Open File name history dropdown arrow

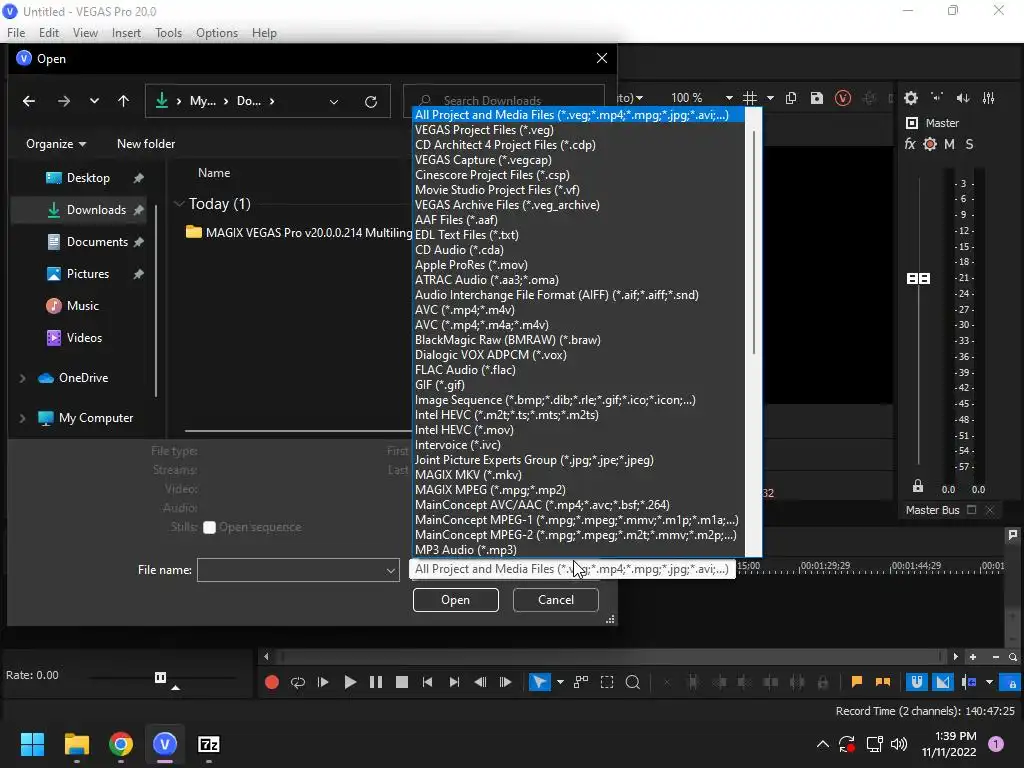coord(391,570)
